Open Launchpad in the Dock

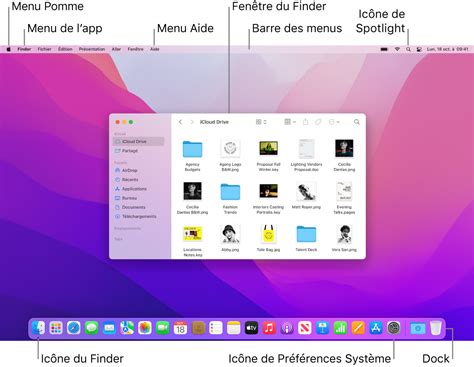[x=56, y=328]
